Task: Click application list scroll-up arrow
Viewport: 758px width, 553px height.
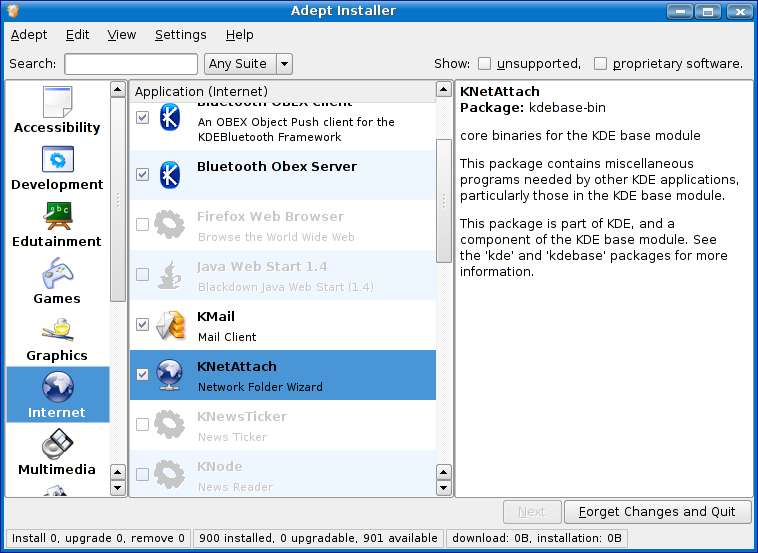Action: pyautogui.click(x=443, y=90)
